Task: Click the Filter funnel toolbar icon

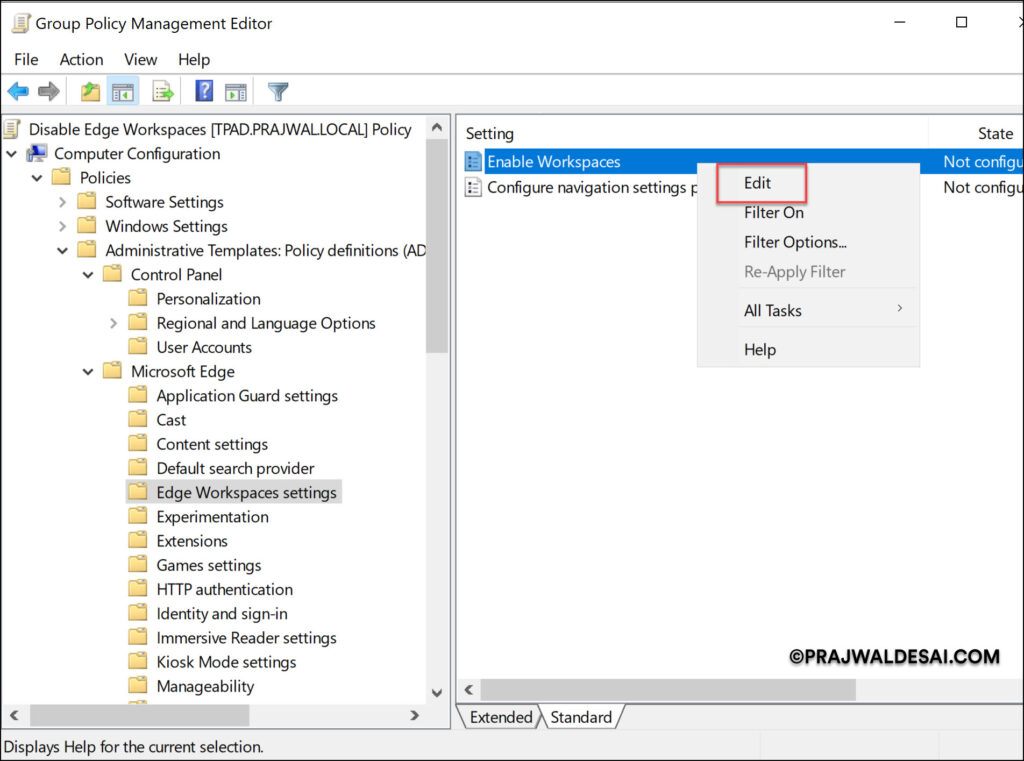Action: (x=278, y=91)
